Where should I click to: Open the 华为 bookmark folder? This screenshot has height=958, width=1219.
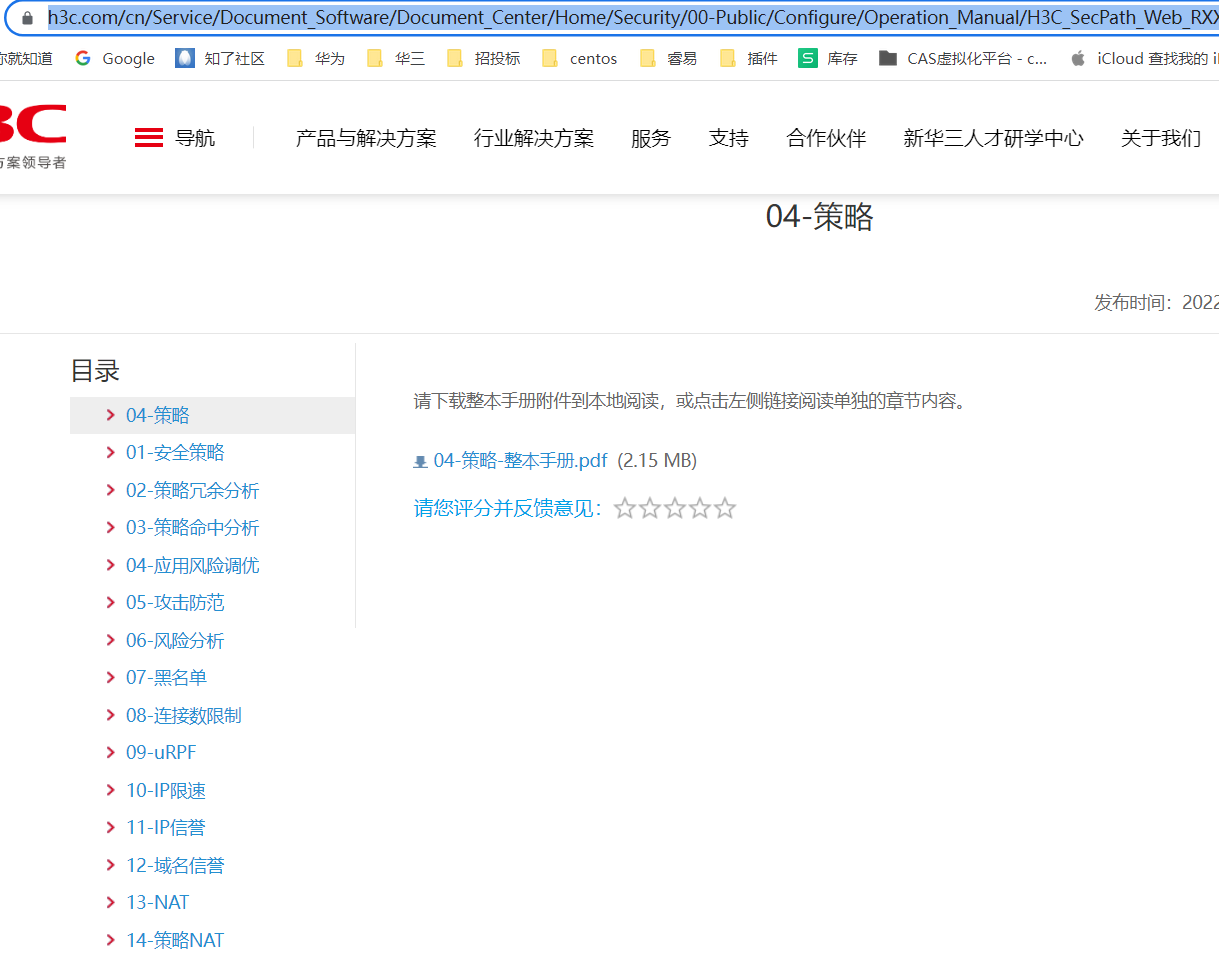[x=316, y=58]
